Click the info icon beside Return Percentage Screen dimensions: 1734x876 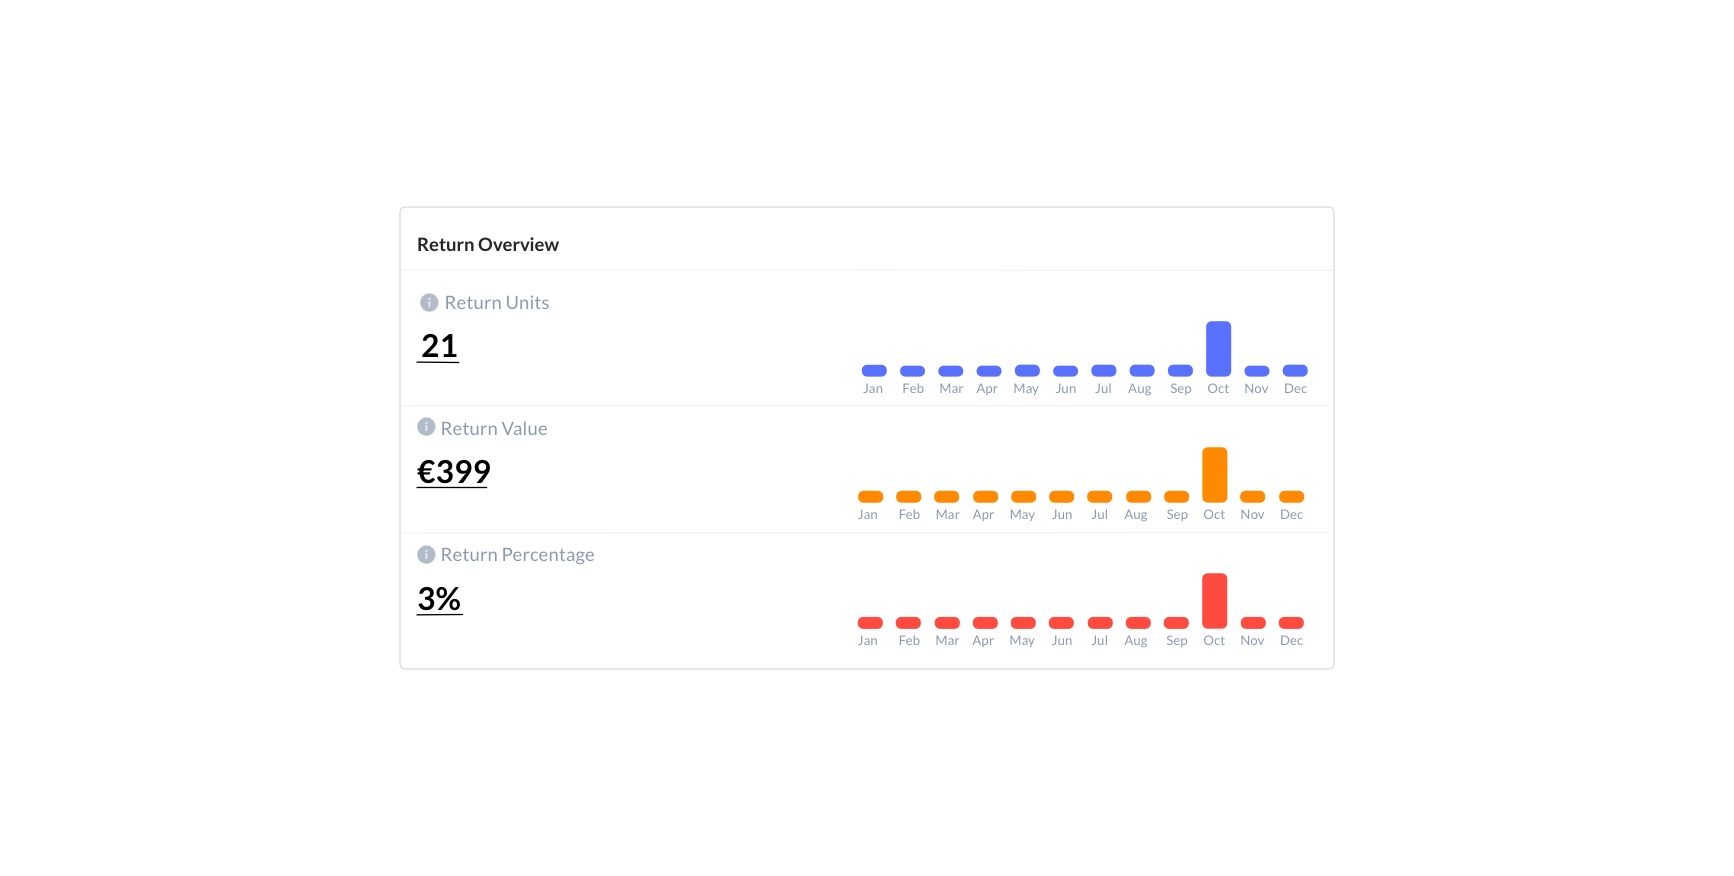point(426,554)
